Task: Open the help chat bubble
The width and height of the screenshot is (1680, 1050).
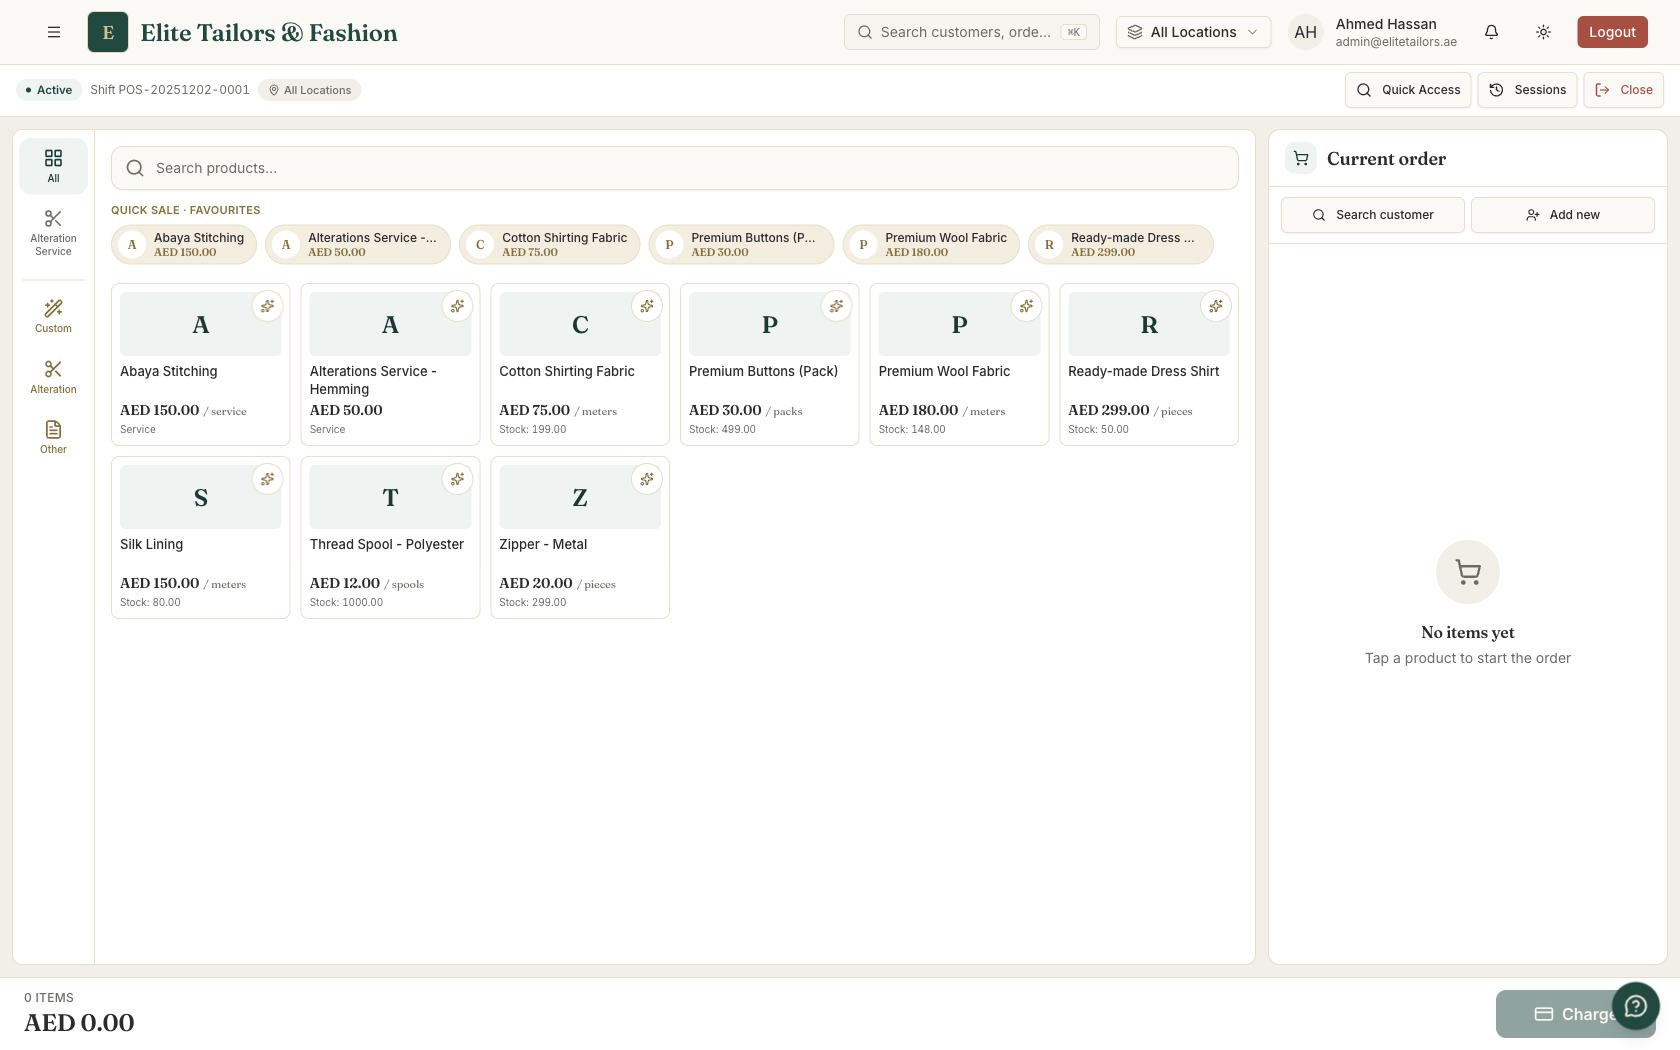Action: 1636,1005
